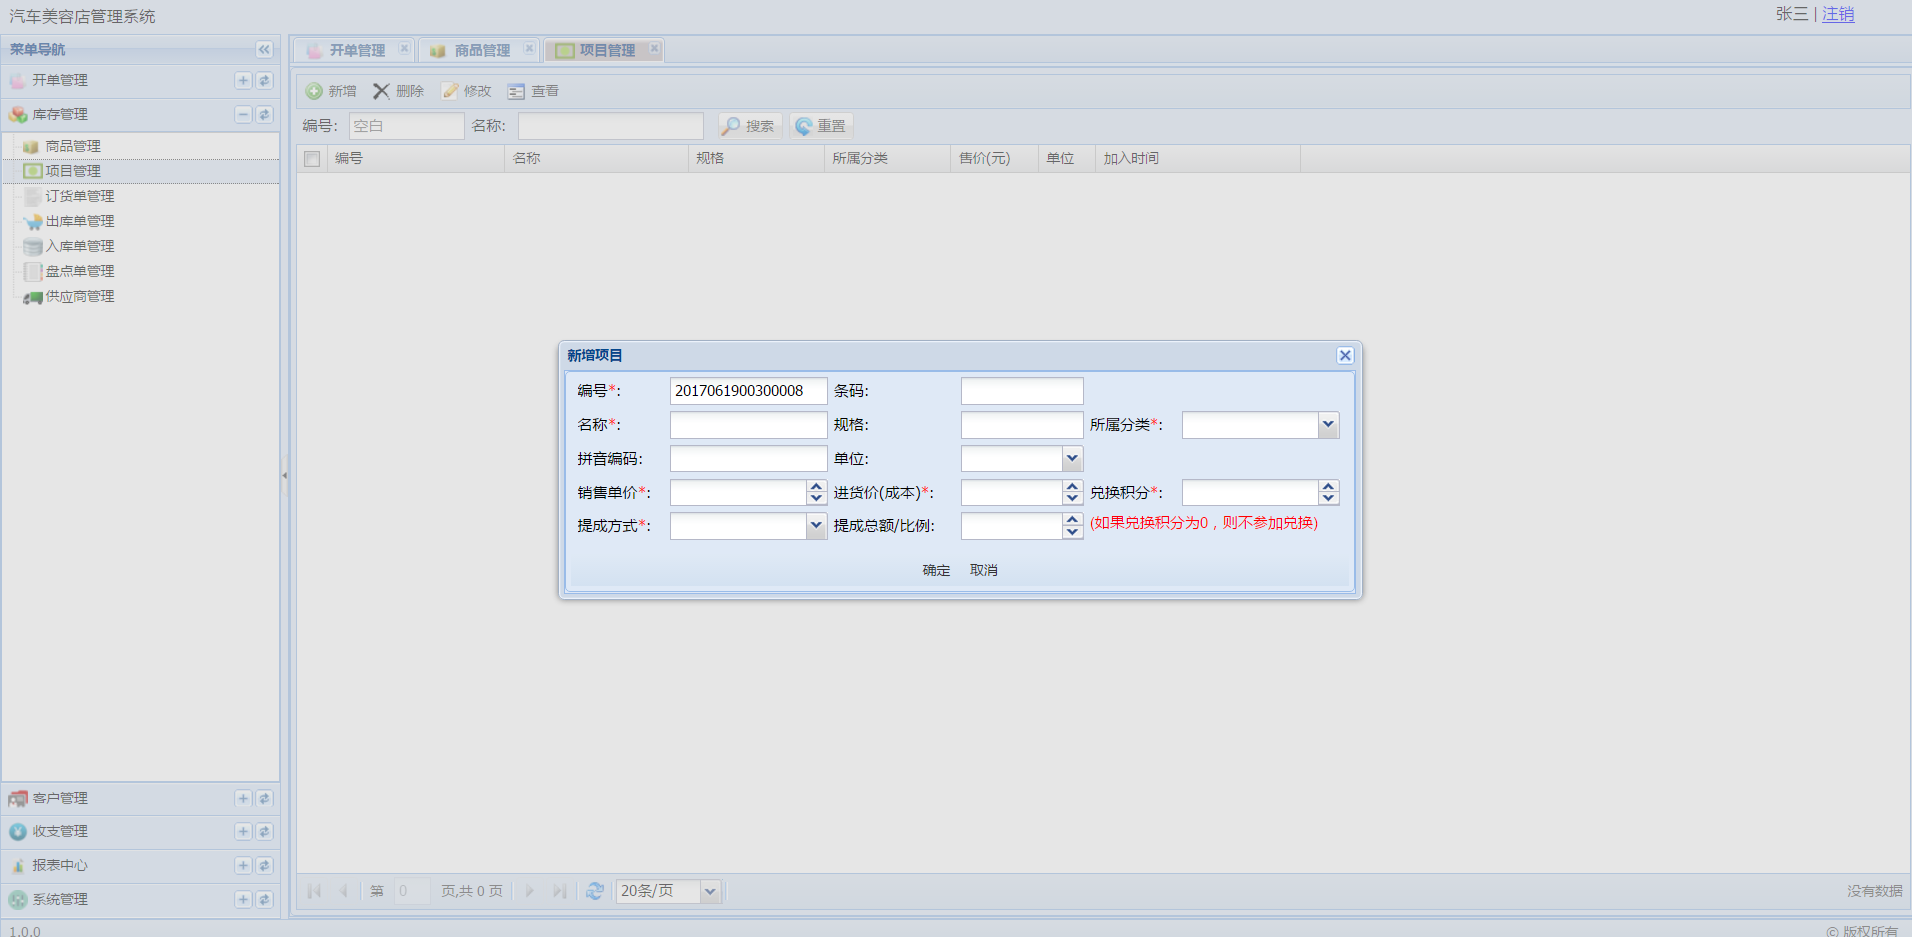Click the 修改 edit toolbar button
This screenshot has height=937, width=1912.
467,91
